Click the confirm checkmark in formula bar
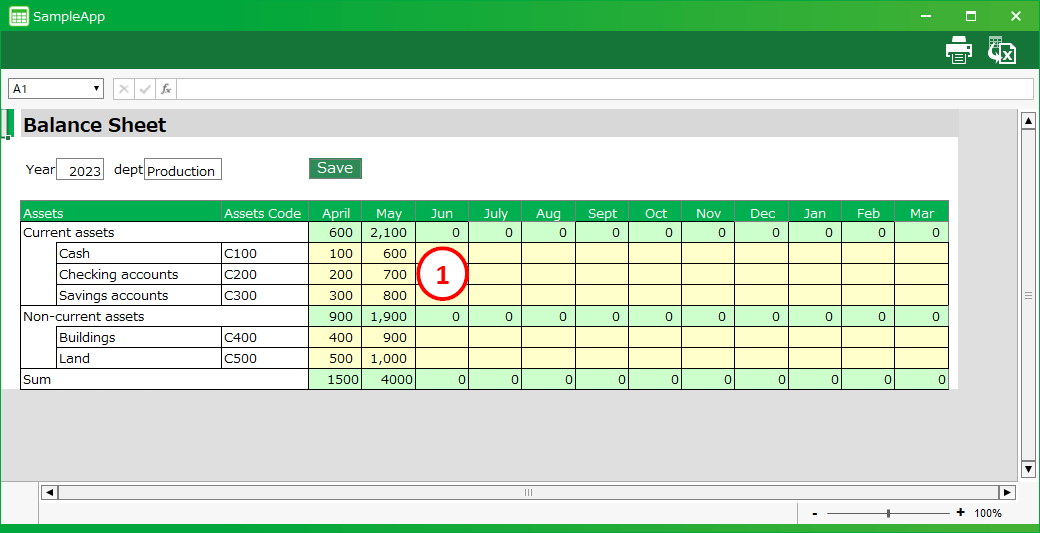 (145, 89)
